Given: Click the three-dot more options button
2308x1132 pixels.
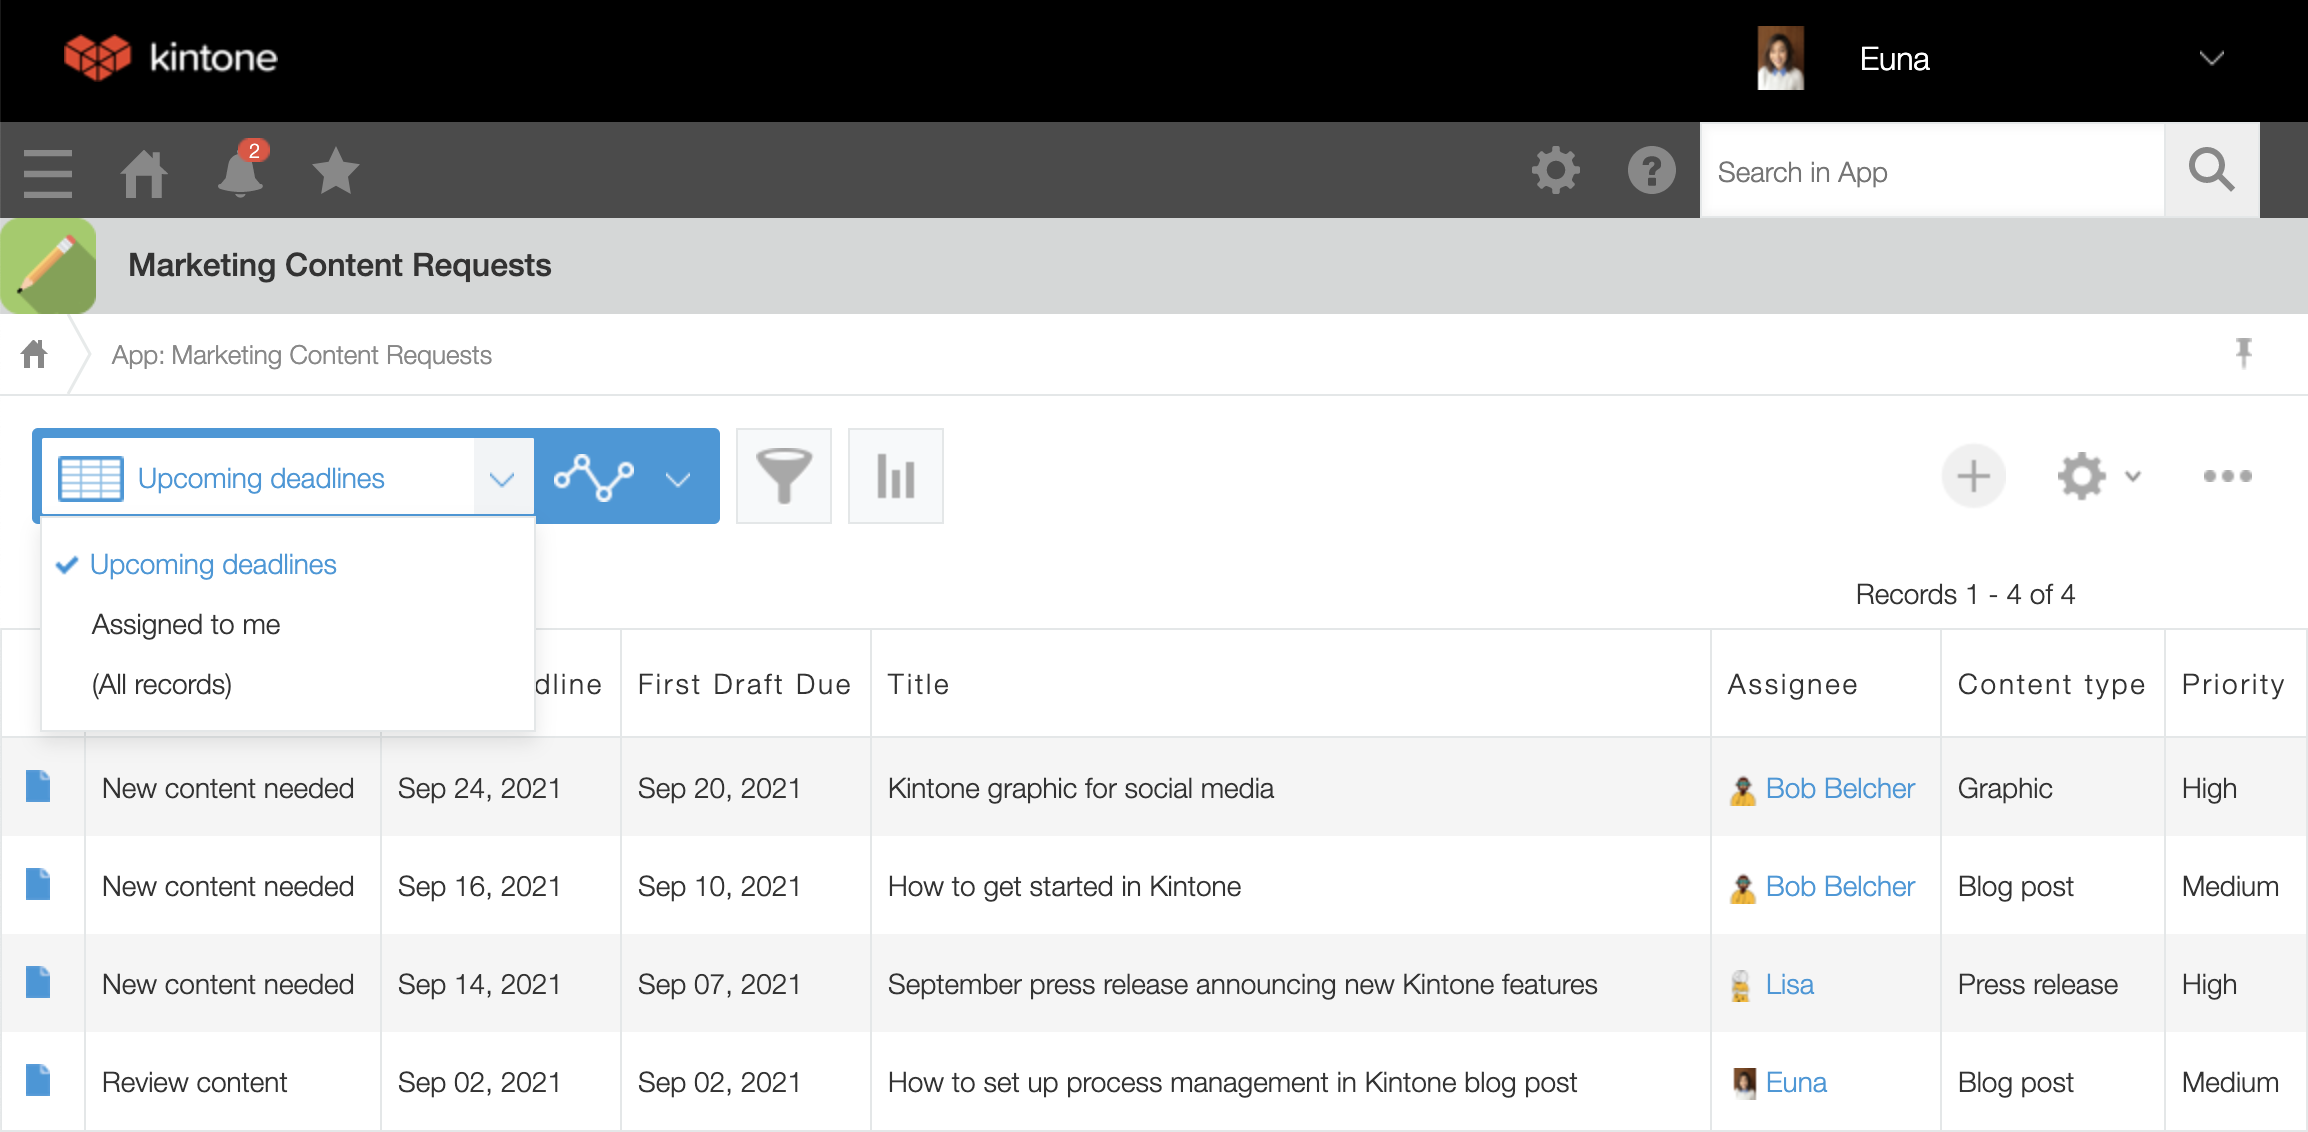Looking at the screenshot, I should pos(2227,476).
